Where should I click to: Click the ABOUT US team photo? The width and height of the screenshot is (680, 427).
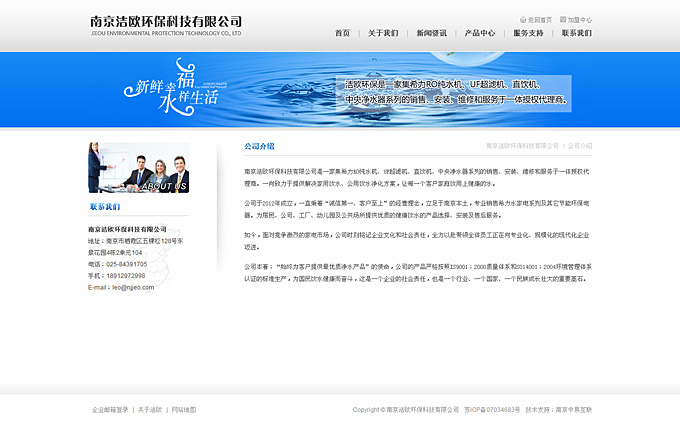138,167
